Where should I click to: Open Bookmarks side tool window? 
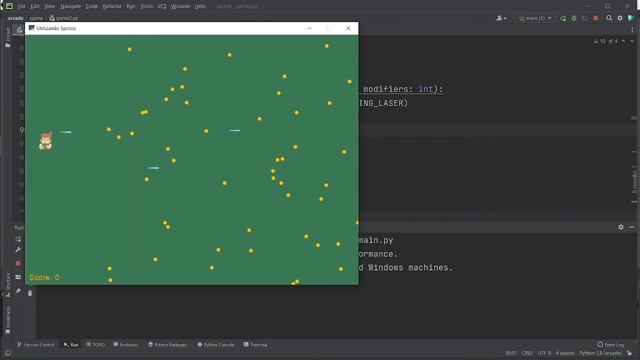click(8, 320)
